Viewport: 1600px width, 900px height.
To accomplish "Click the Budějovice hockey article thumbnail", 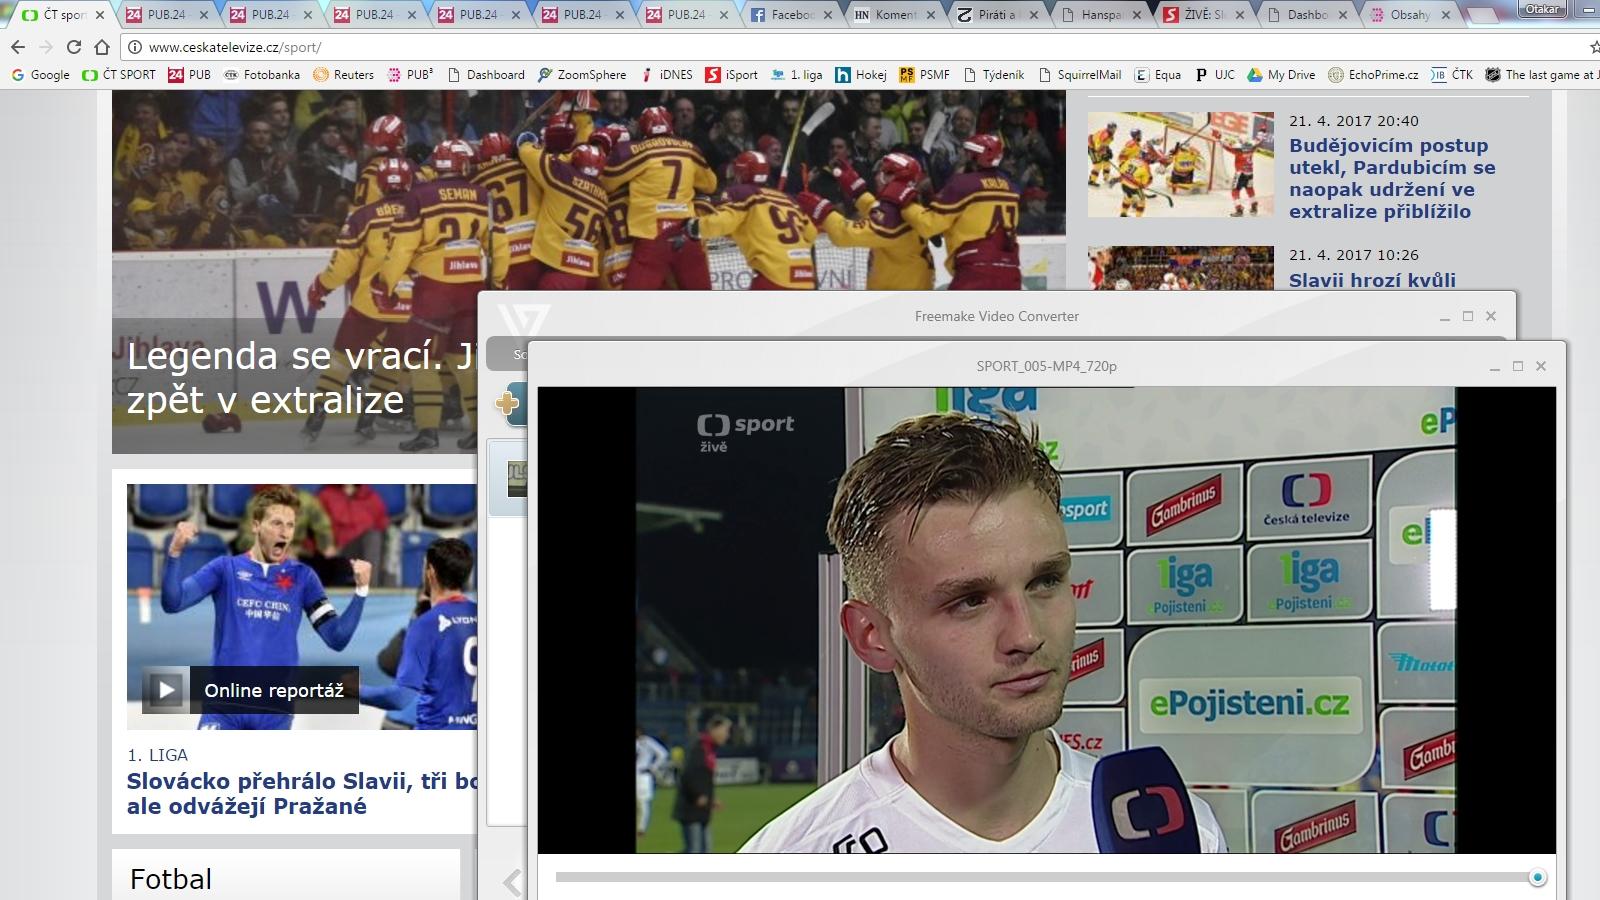I will tap(1180, 165).
